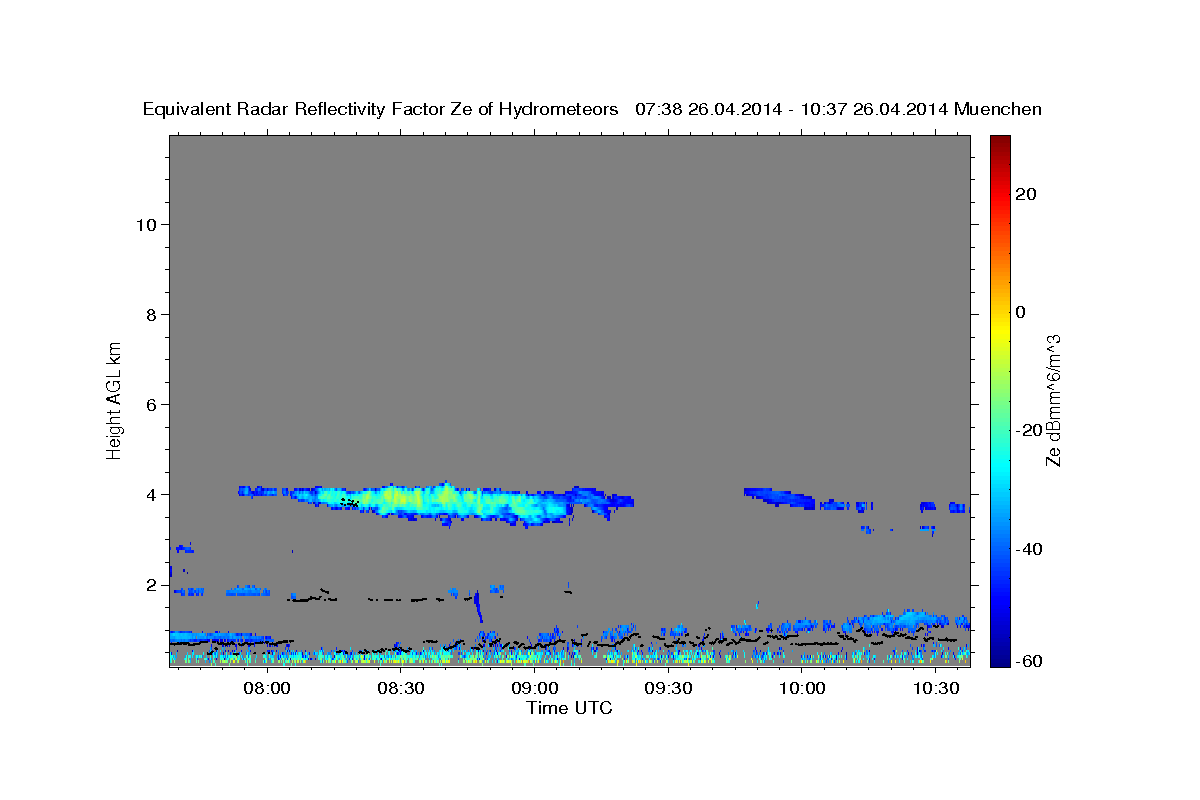Click the height tick label '6'

tap(151, 404)
